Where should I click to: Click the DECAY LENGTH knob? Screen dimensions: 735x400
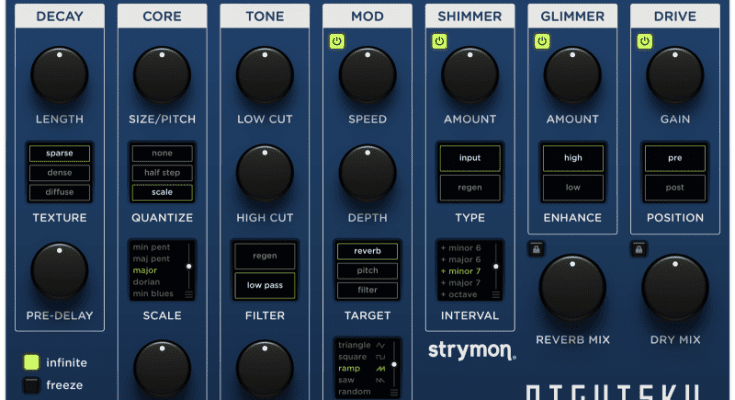pyautogui.click(x=59, y=74)
